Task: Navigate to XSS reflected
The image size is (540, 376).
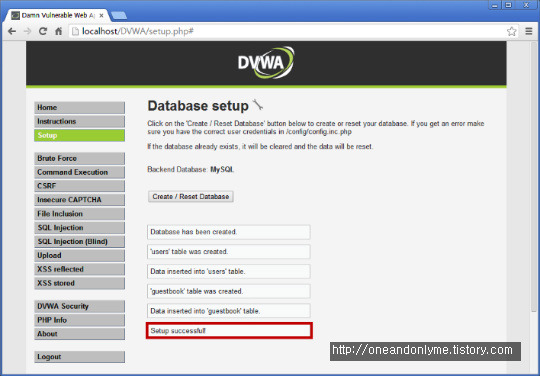Action: pyautogui.click(x=80, y=269)
